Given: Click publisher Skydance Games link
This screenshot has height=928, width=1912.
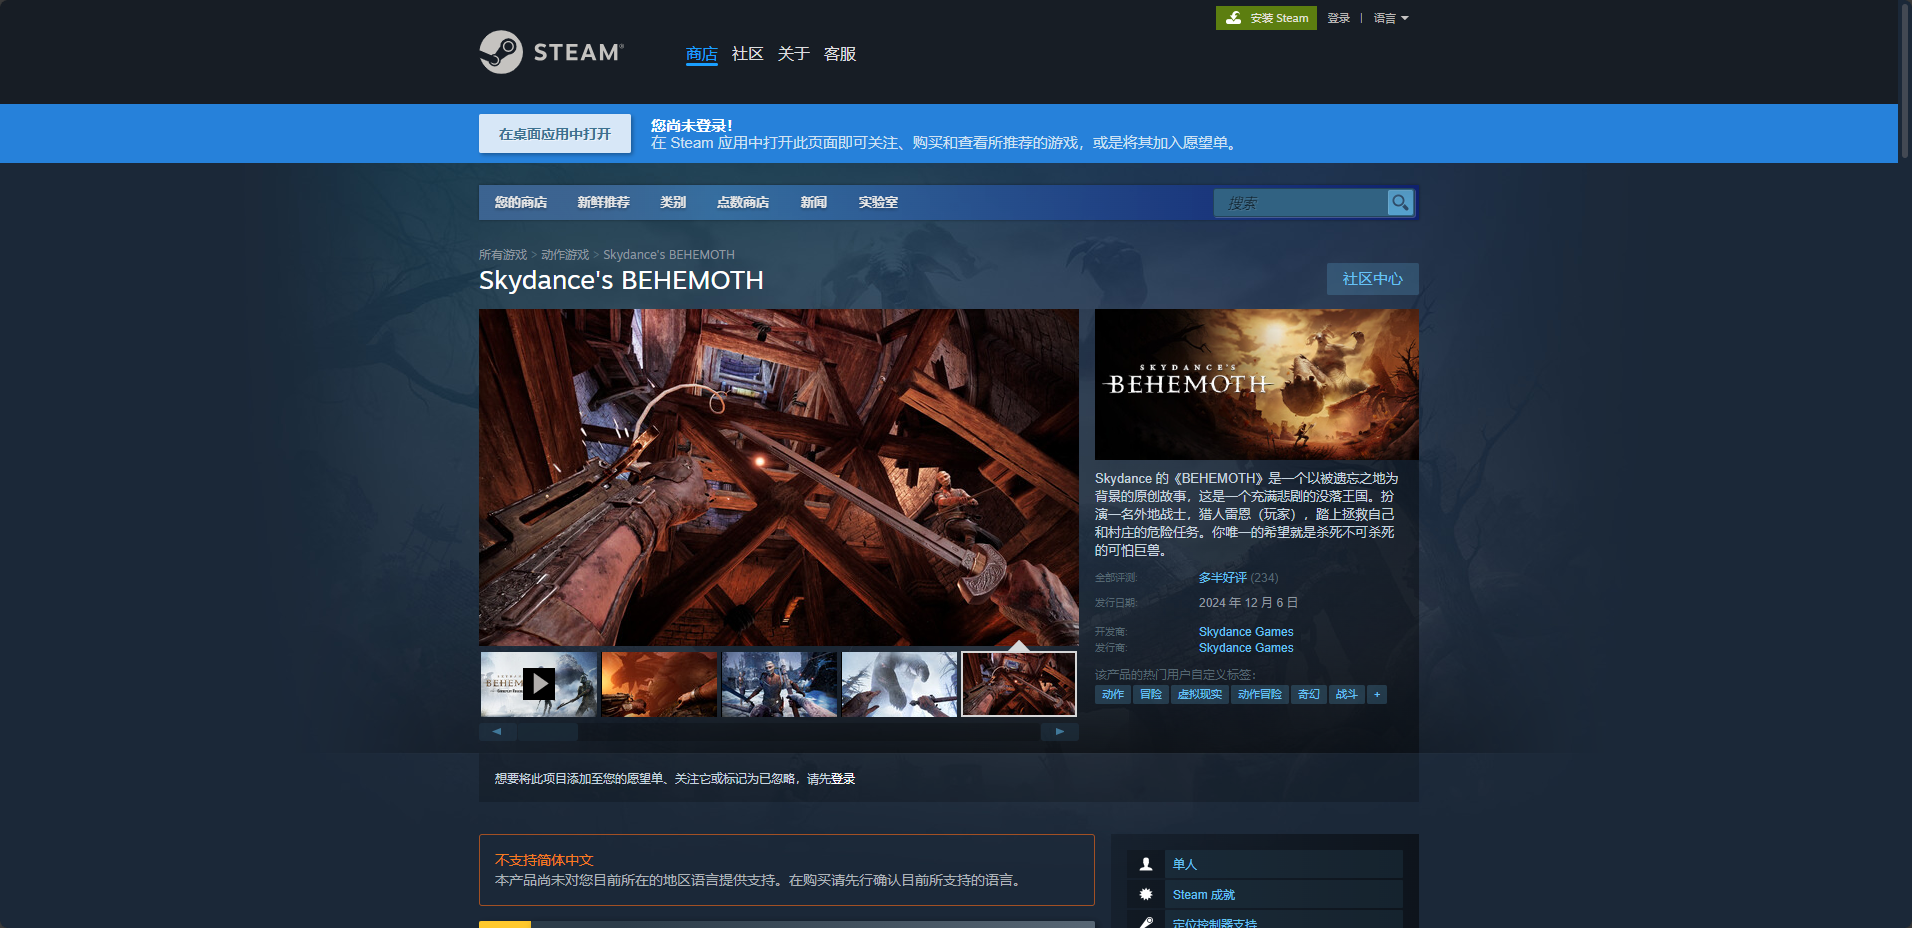Looking at the screenshot, I should point(1246,648).
